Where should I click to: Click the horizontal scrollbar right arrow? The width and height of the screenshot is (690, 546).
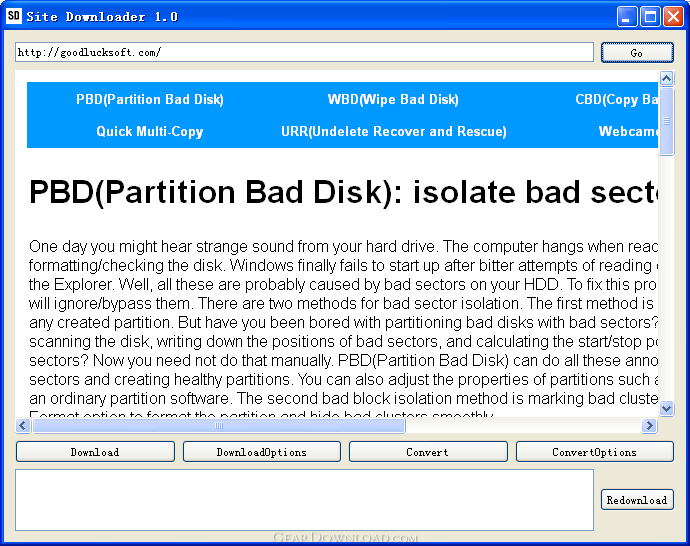click(x=649, y=425)
